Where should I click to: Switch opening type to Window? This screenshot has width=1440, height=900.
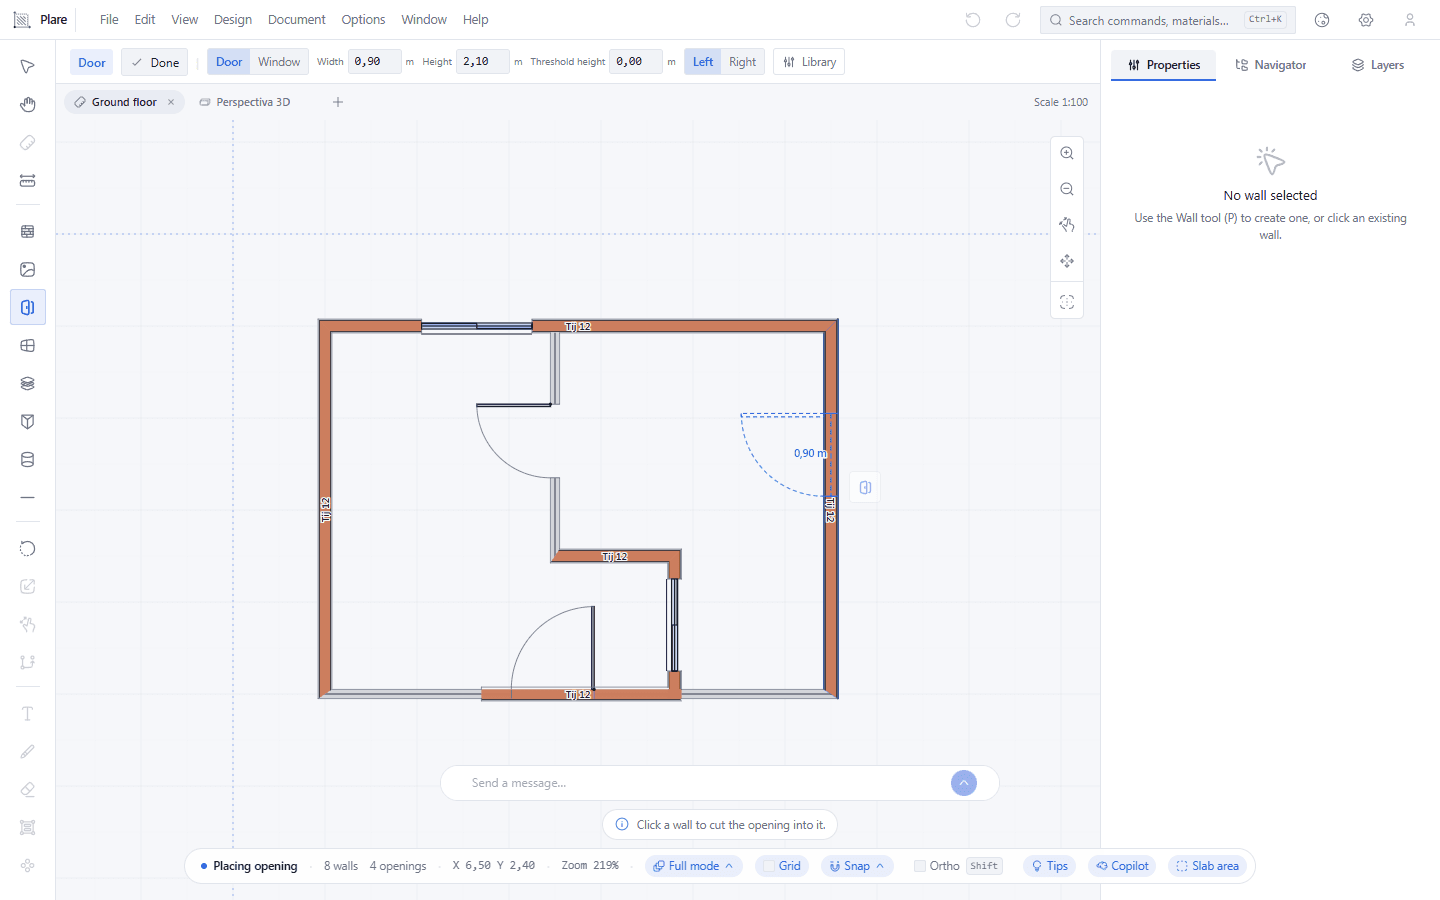[279, 62]
